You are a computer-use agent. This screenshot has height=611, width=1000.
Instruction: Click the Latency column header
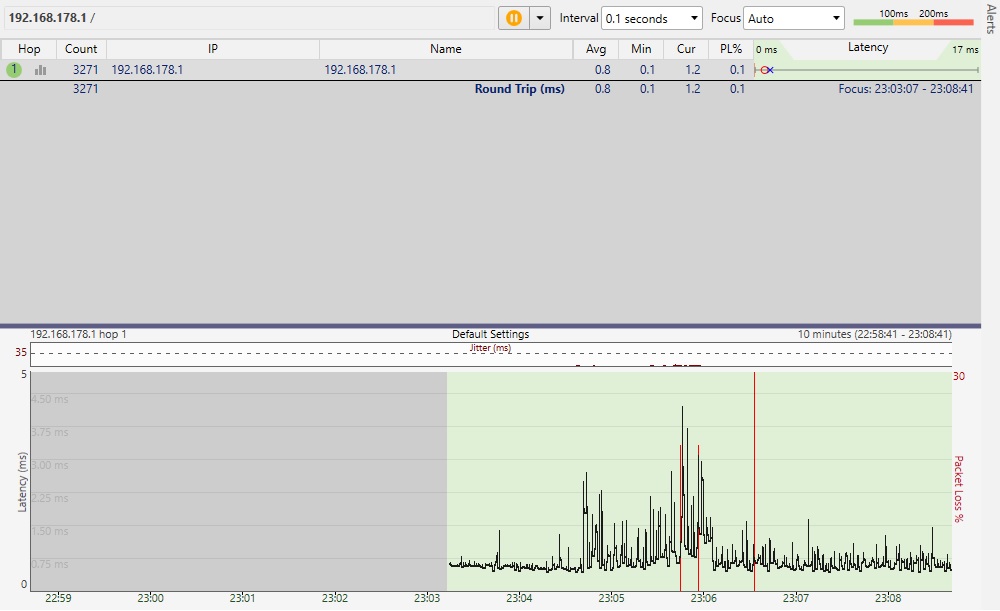tap(867, 47)
